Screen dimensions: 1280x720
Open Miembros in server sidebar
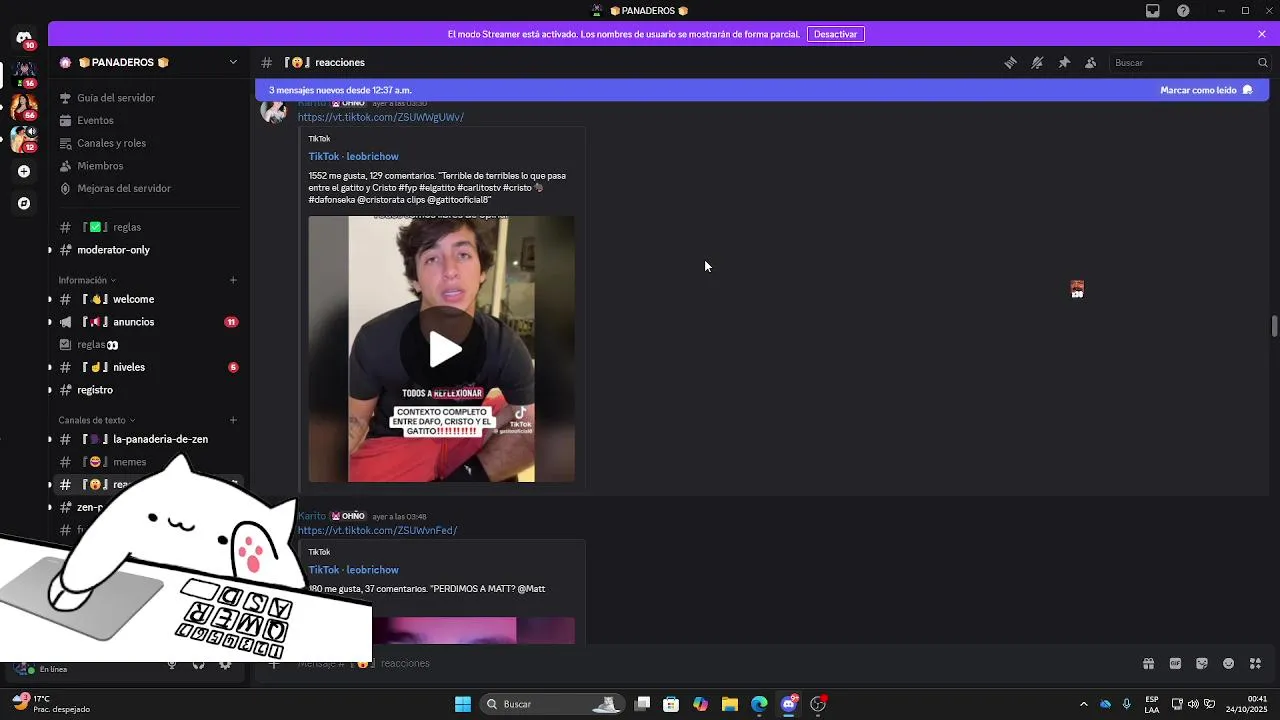[x=100, y=166]
